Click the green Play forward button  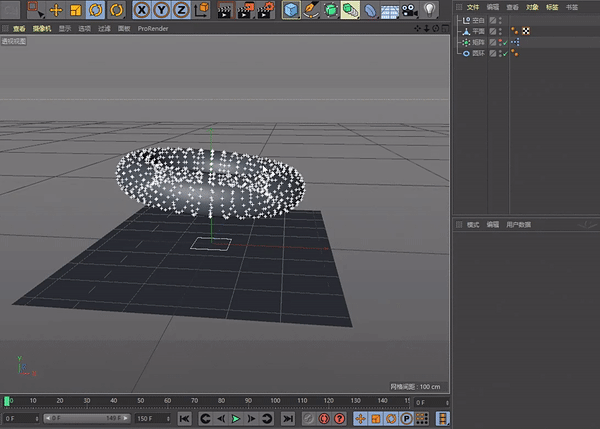236,419
